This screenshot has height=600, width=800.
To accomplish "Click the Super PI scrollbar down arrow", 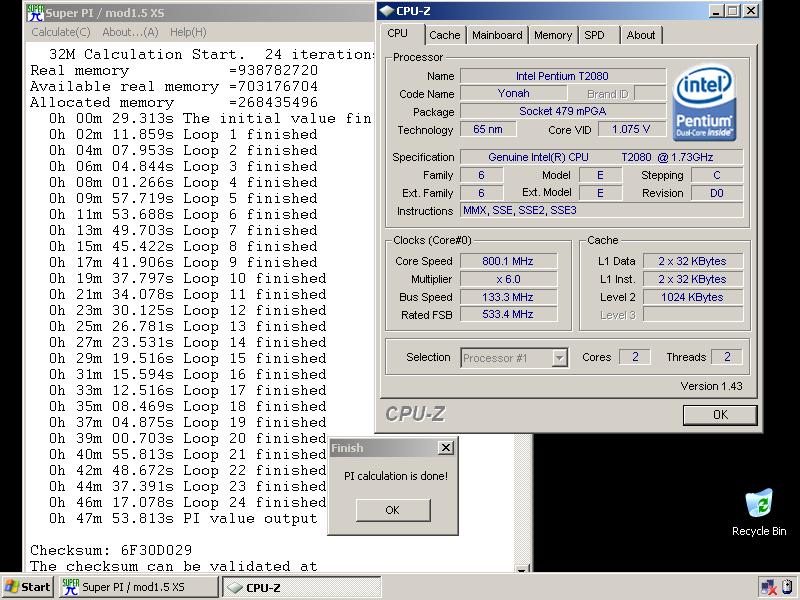I will click(x=521, y=568).
